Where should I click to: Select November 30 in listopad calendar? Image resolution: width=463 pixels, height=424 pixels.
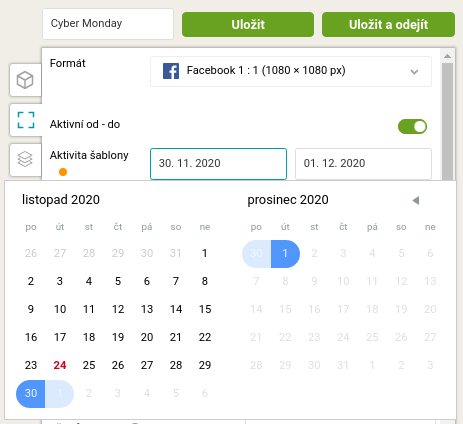[31, 393]
